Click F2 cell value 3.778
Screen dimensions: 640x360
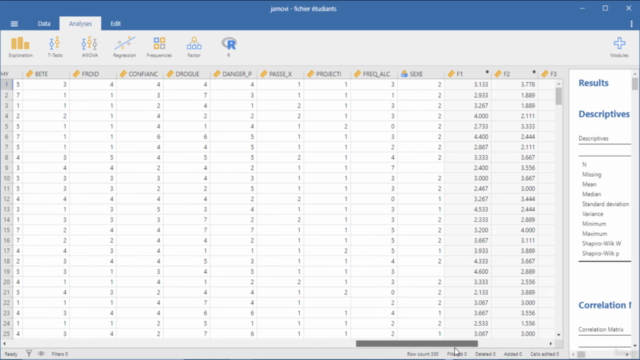(516, 84)
